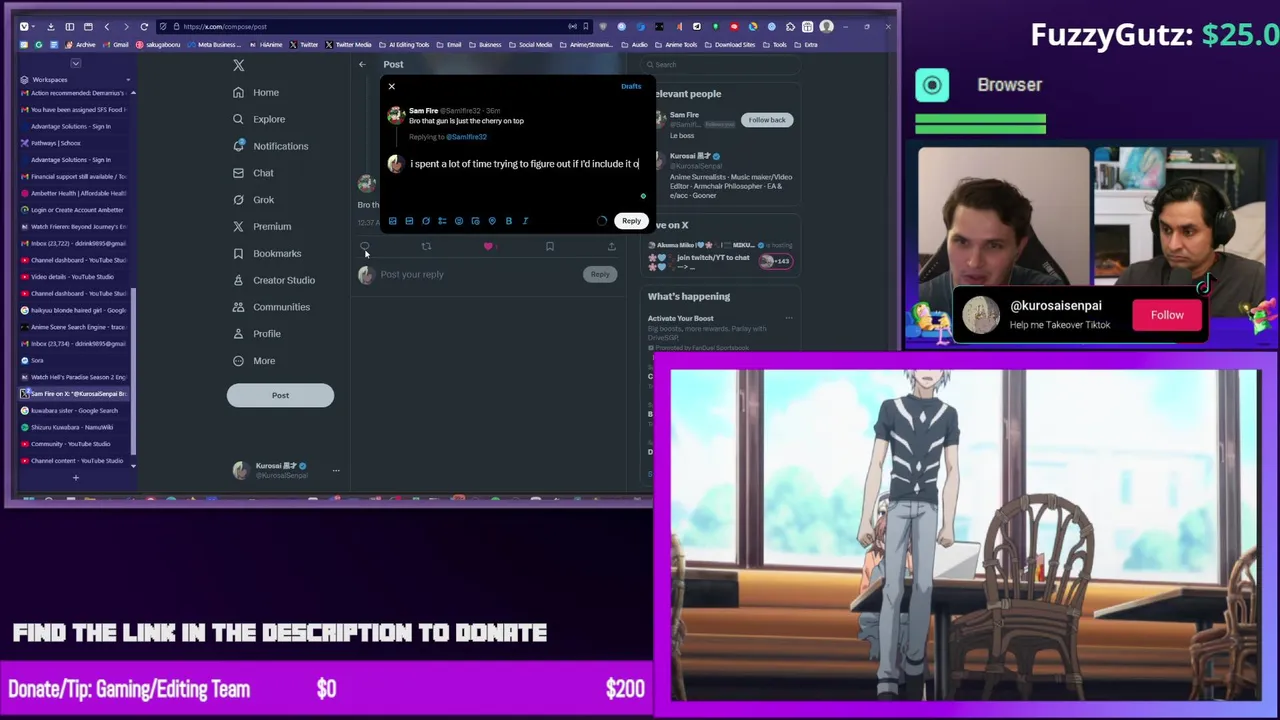The image size is (1280, 720).
Task: Tag a location in the reply
Action: coord(492,221)
